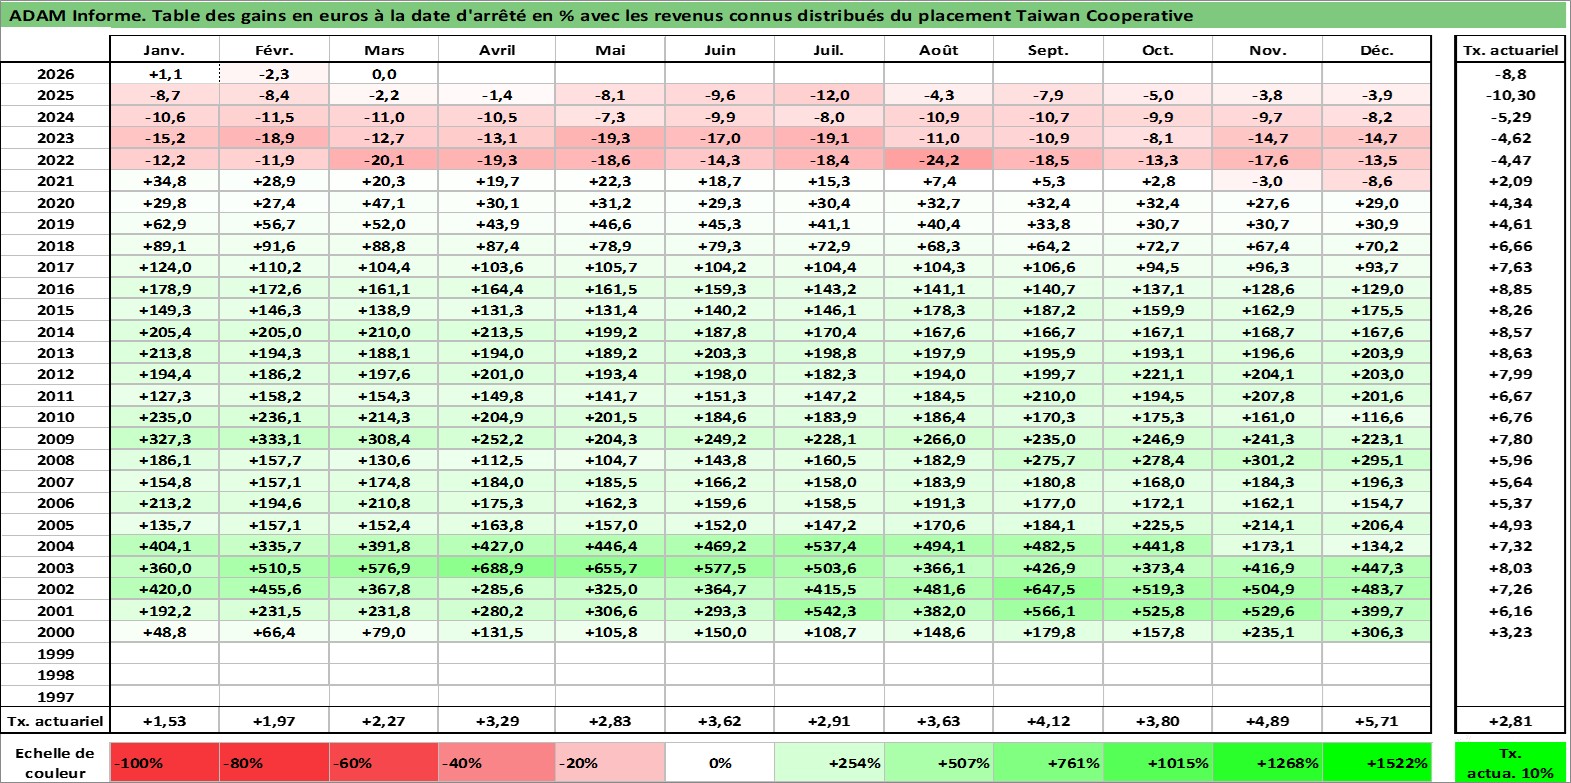Click the 2026 Janv. cell '+1,1'

click(x=164, y=74)
